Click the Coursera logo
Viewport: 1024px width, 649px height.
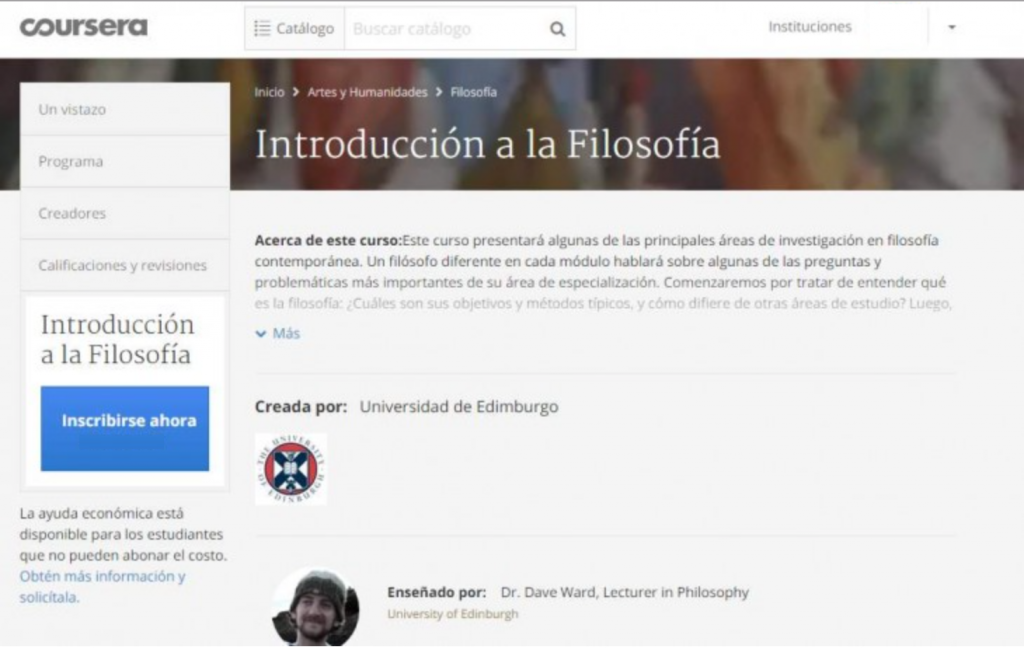[83, 27]
